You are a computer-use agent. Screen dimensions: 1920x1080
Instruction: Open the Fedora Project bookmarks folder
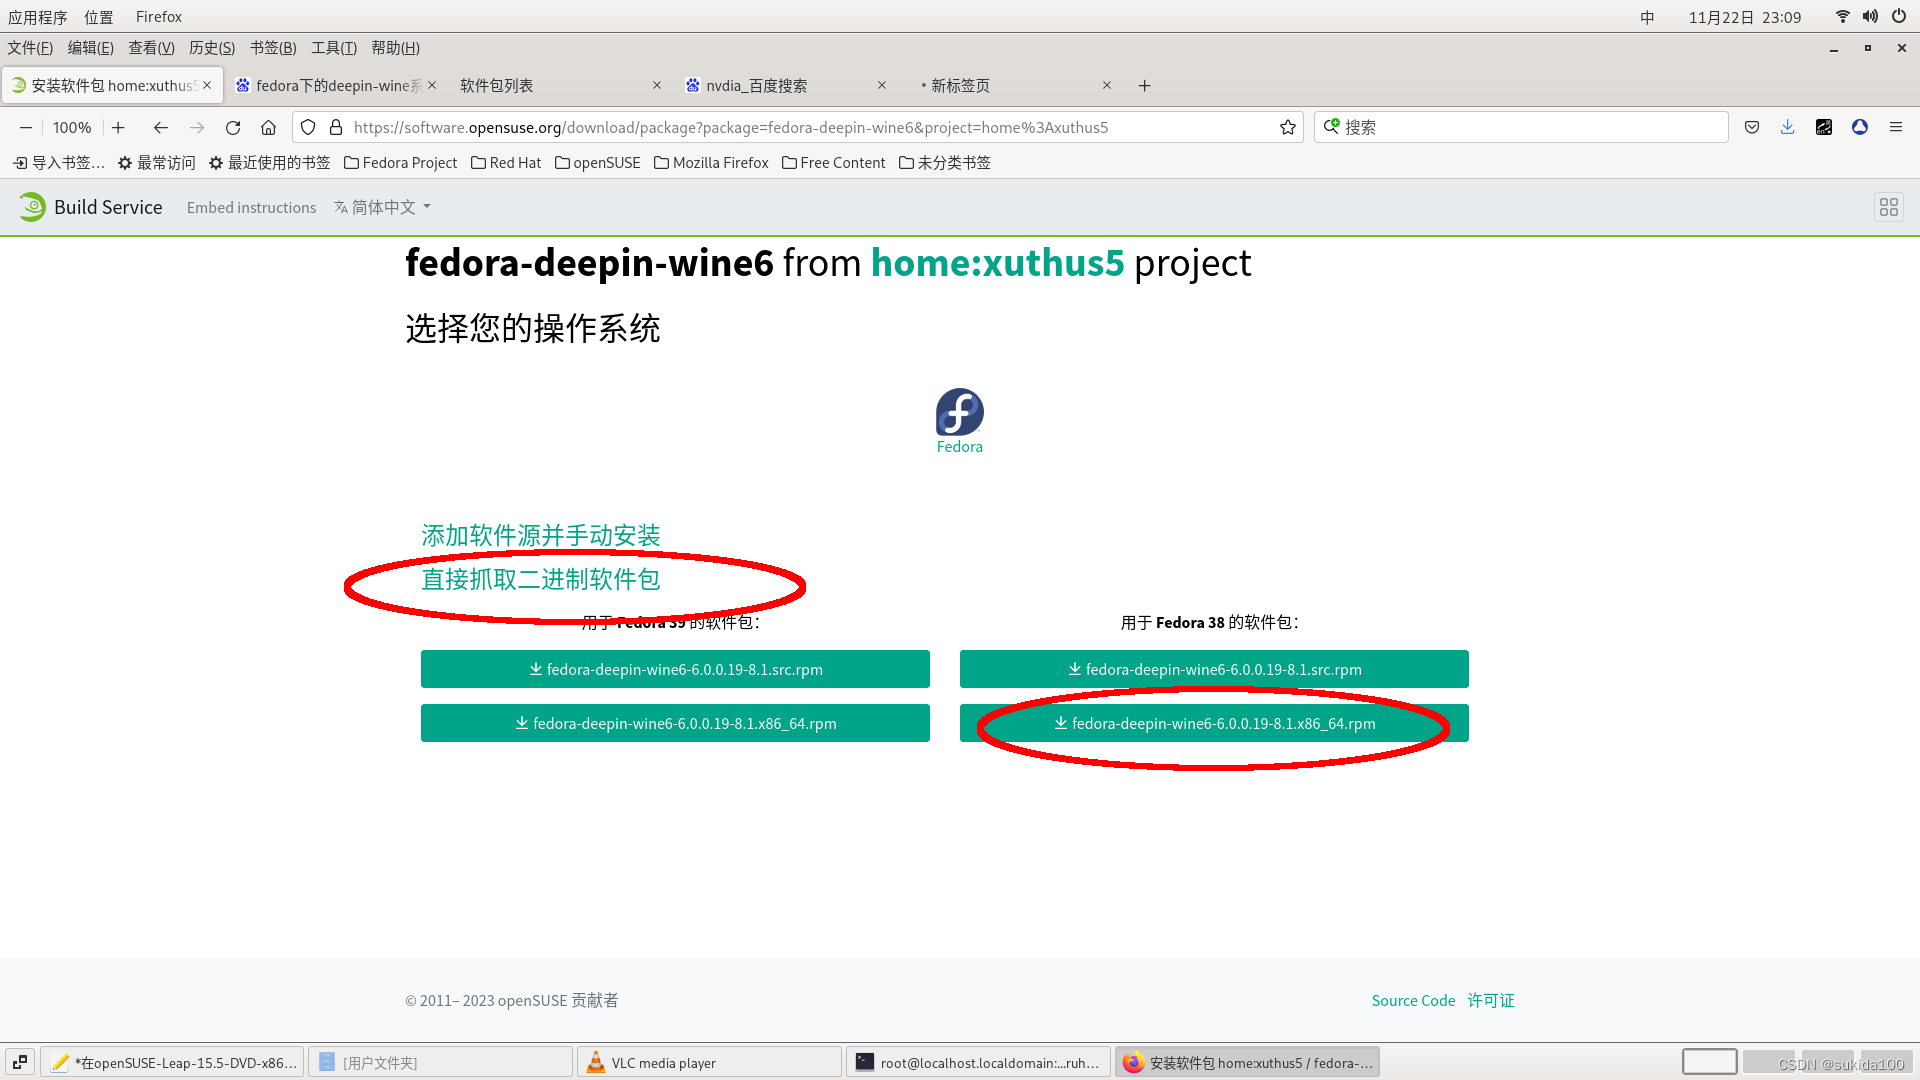[x=400, y=163]
